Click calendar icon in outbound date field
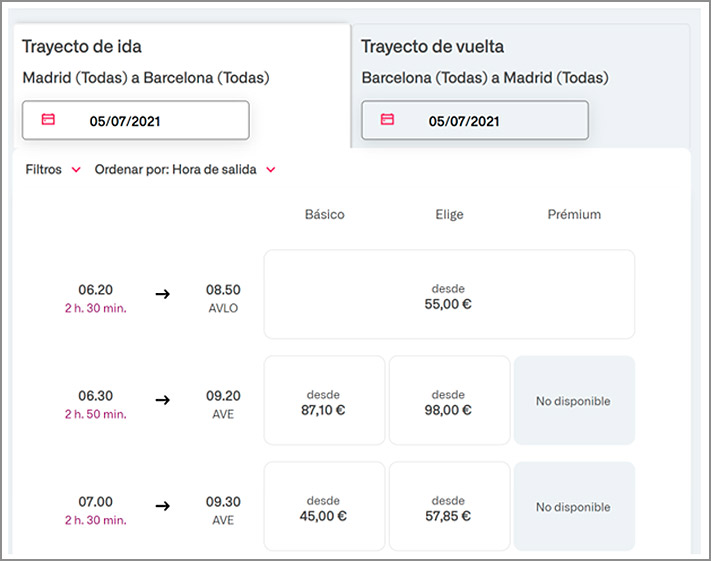The image size is (711, 561). (48, 120)
